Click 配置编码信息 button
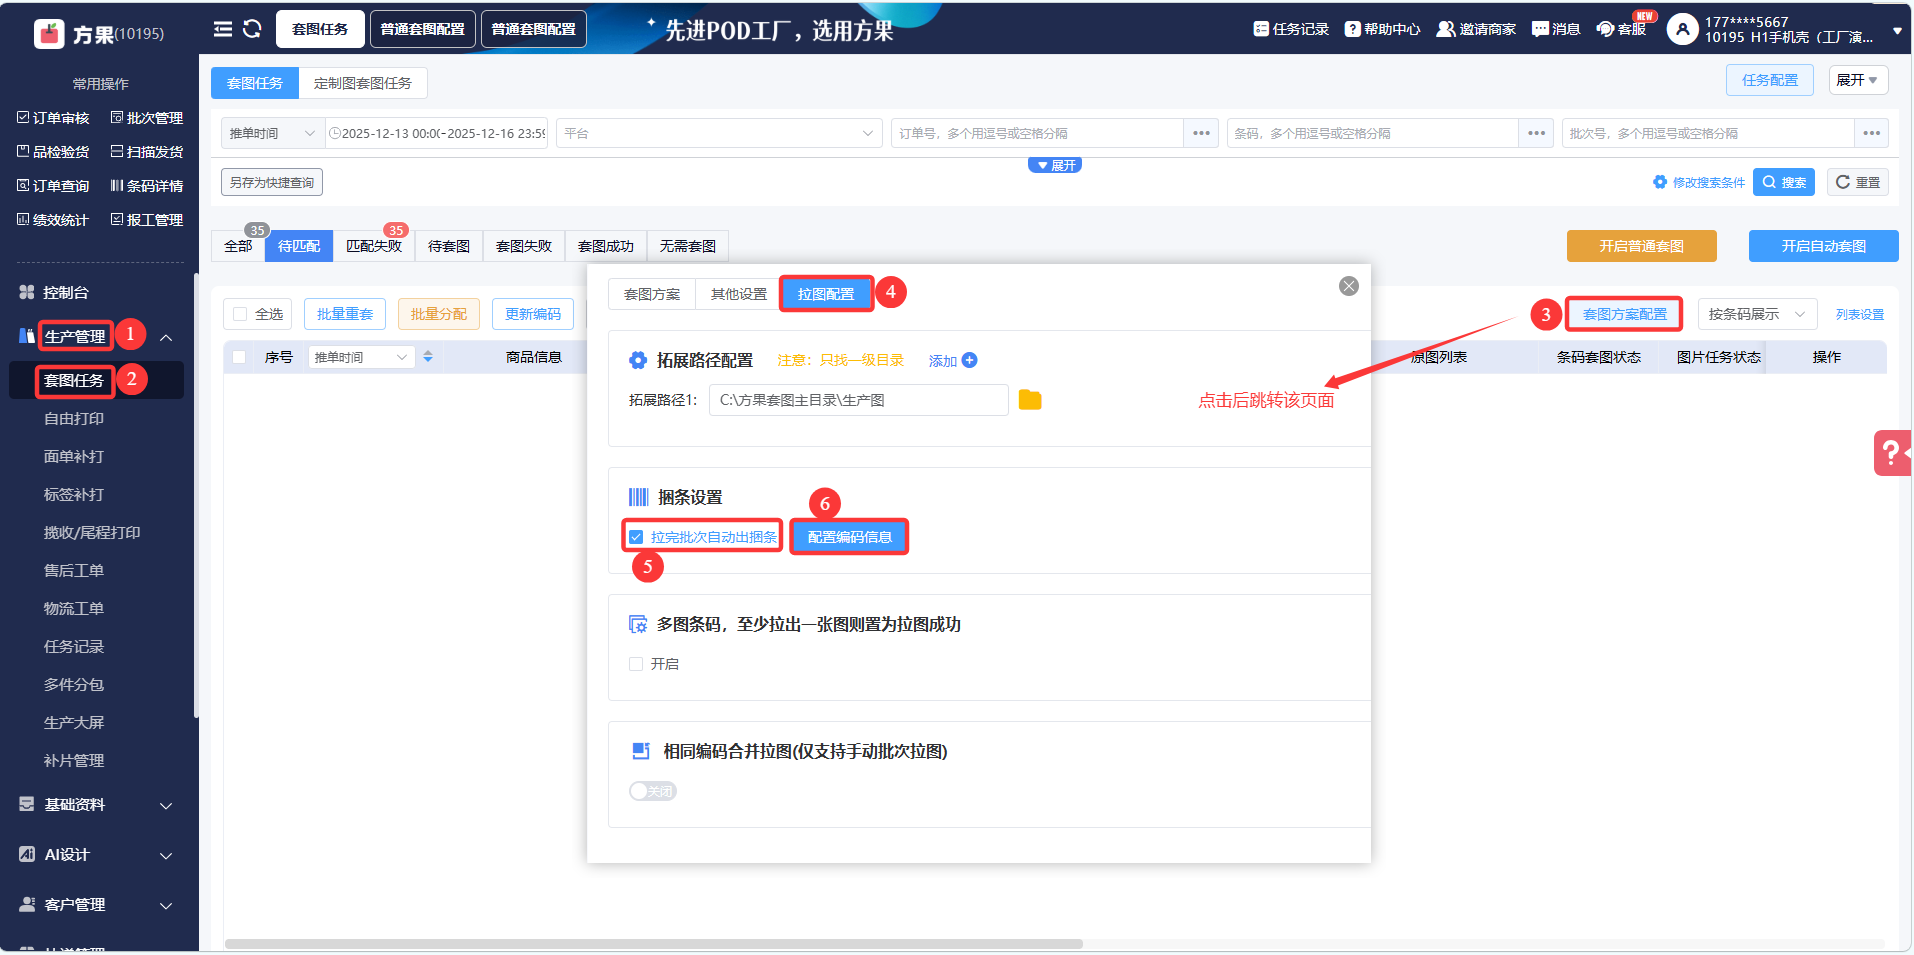 point(850,537)
